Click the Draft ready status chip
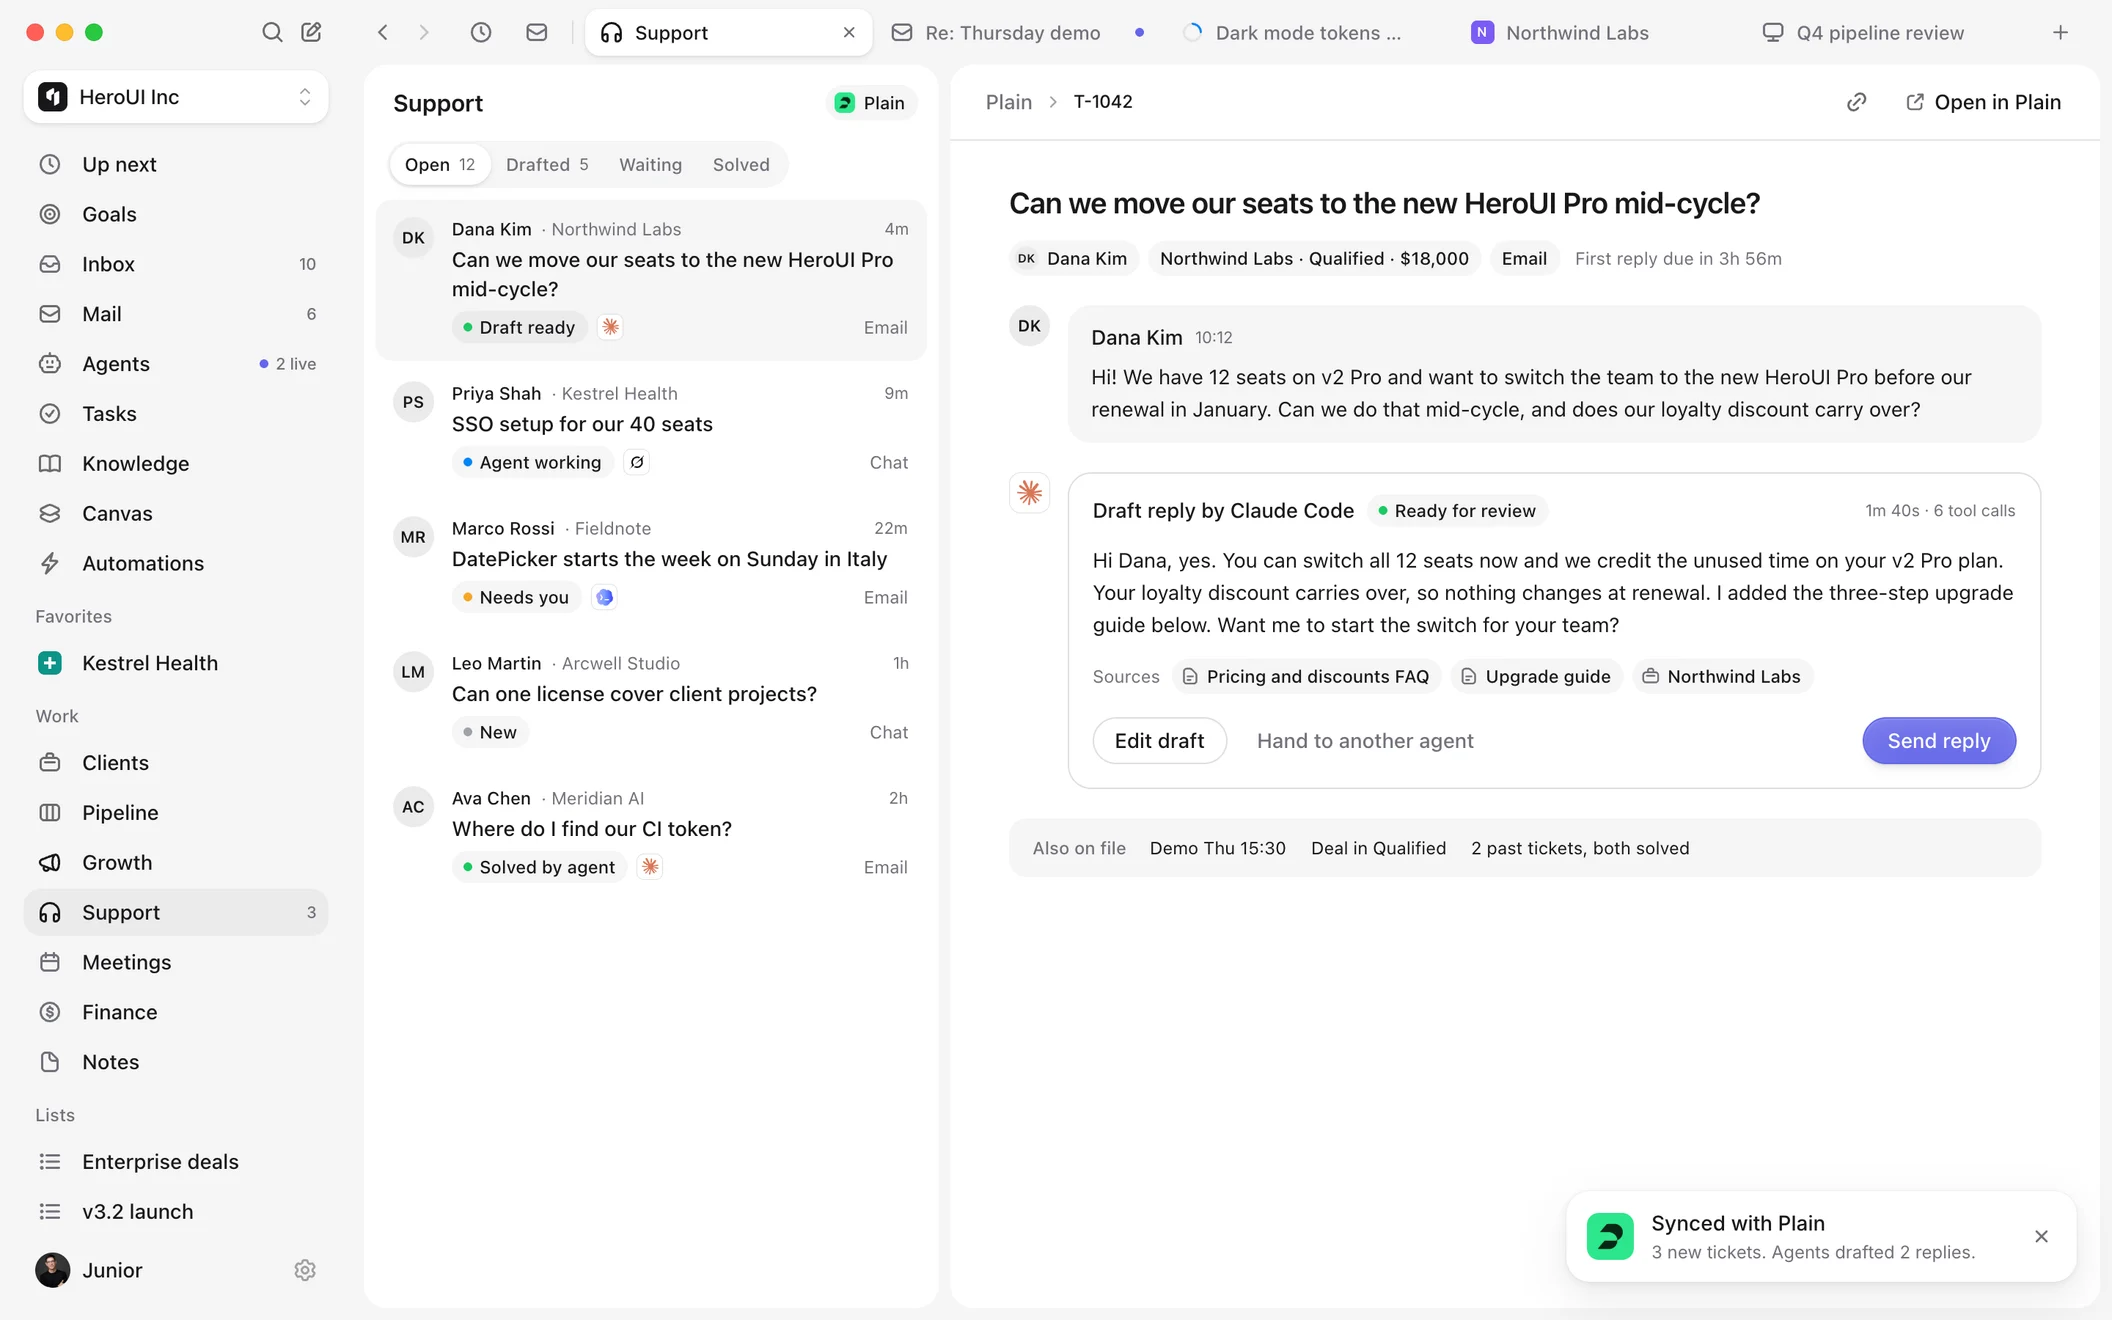Viewport: 2112px width, 1320px height. tap(519, 328)
